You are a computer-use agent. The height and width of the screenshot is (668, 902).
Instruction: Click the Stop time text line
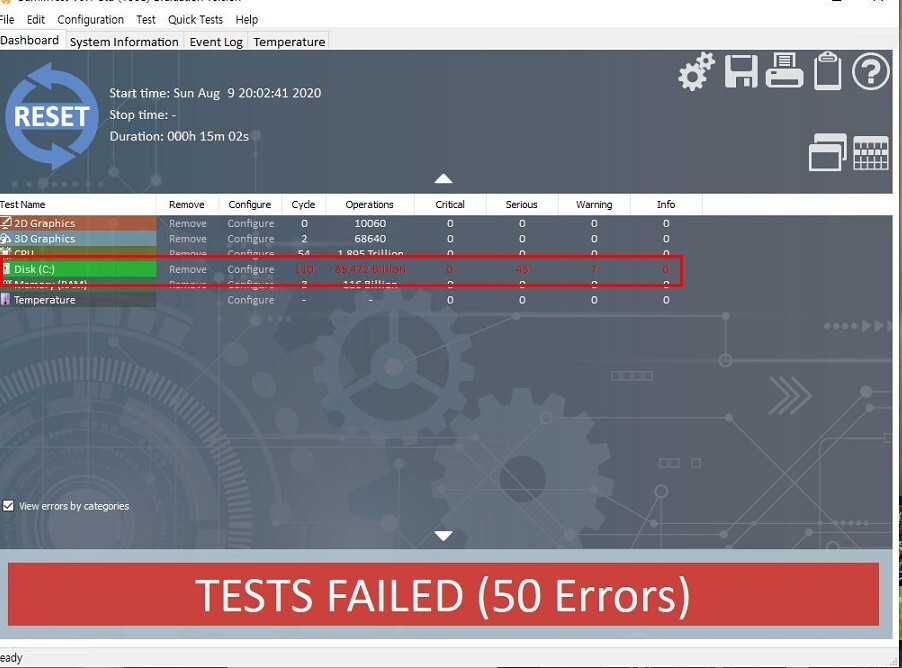pos(143,114)
